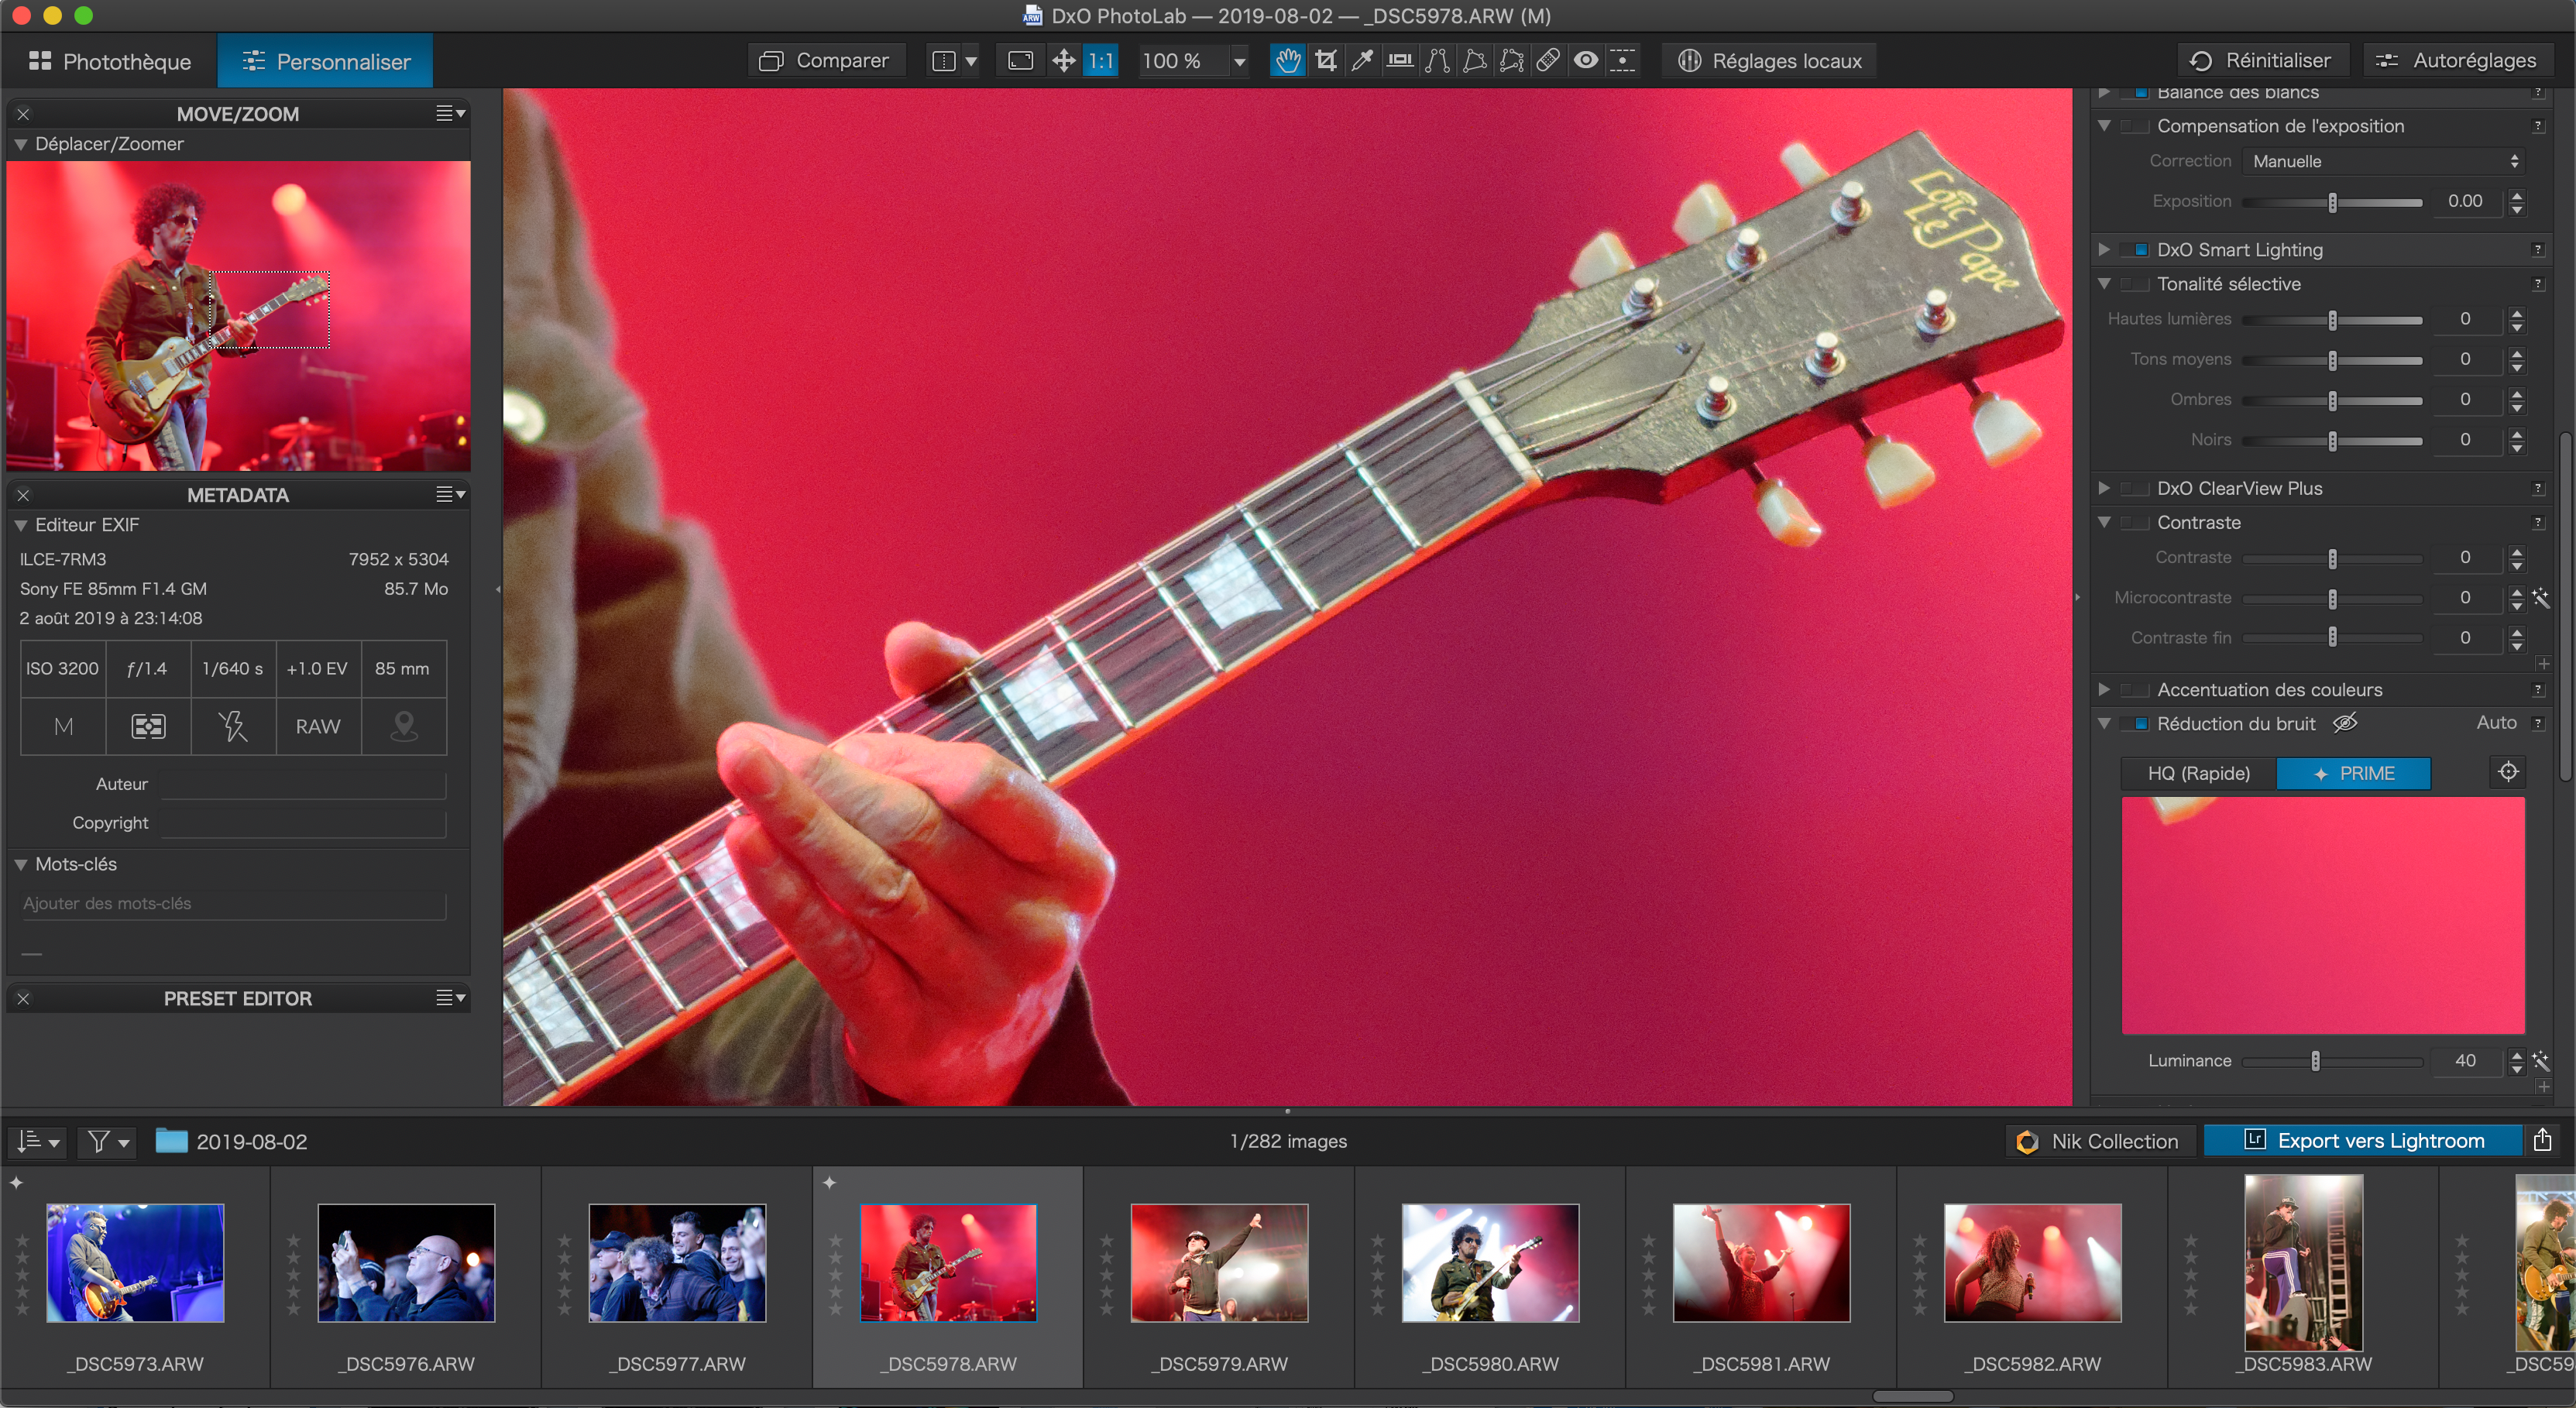Collapse Tonalité sélective section
Image resolution: width=2576 pixels, height=1408 pixels.
point(2103,284)
